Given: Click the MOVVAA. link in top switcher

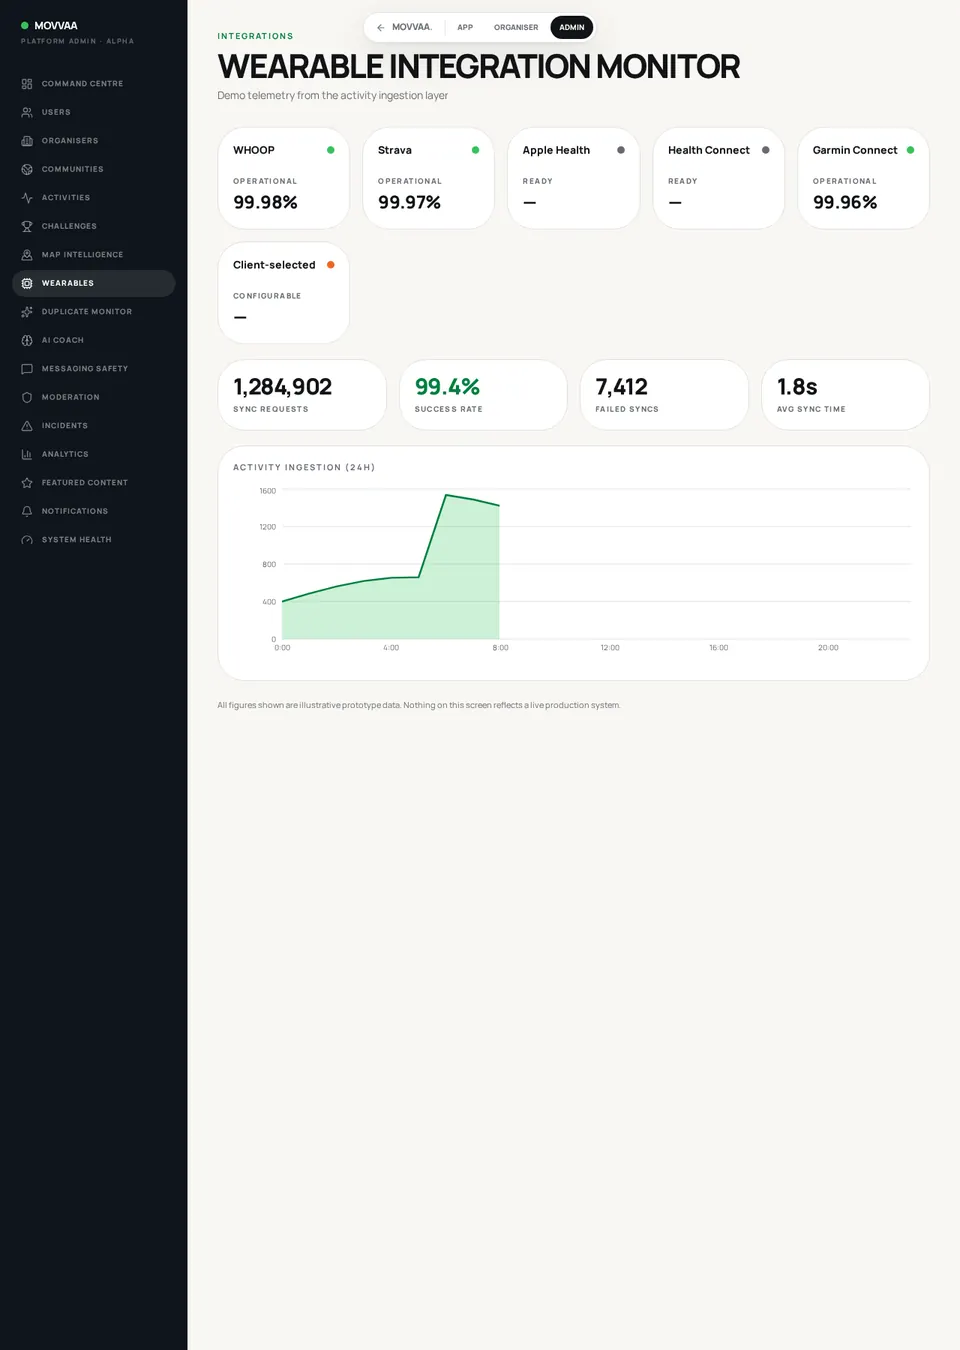Looking at the screenshot, I should click(412, 27).
